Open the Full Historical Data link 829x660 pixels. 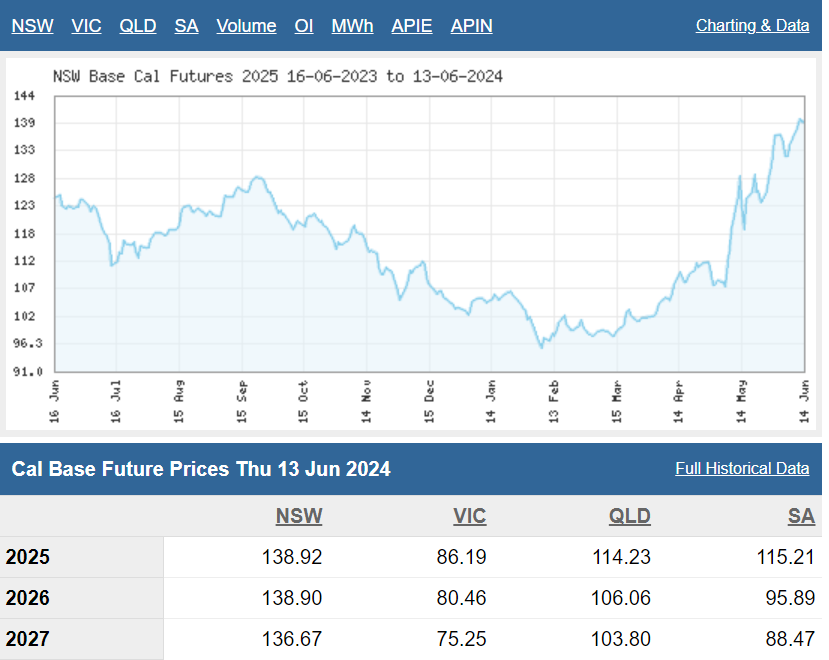click(x=742, y=468)
